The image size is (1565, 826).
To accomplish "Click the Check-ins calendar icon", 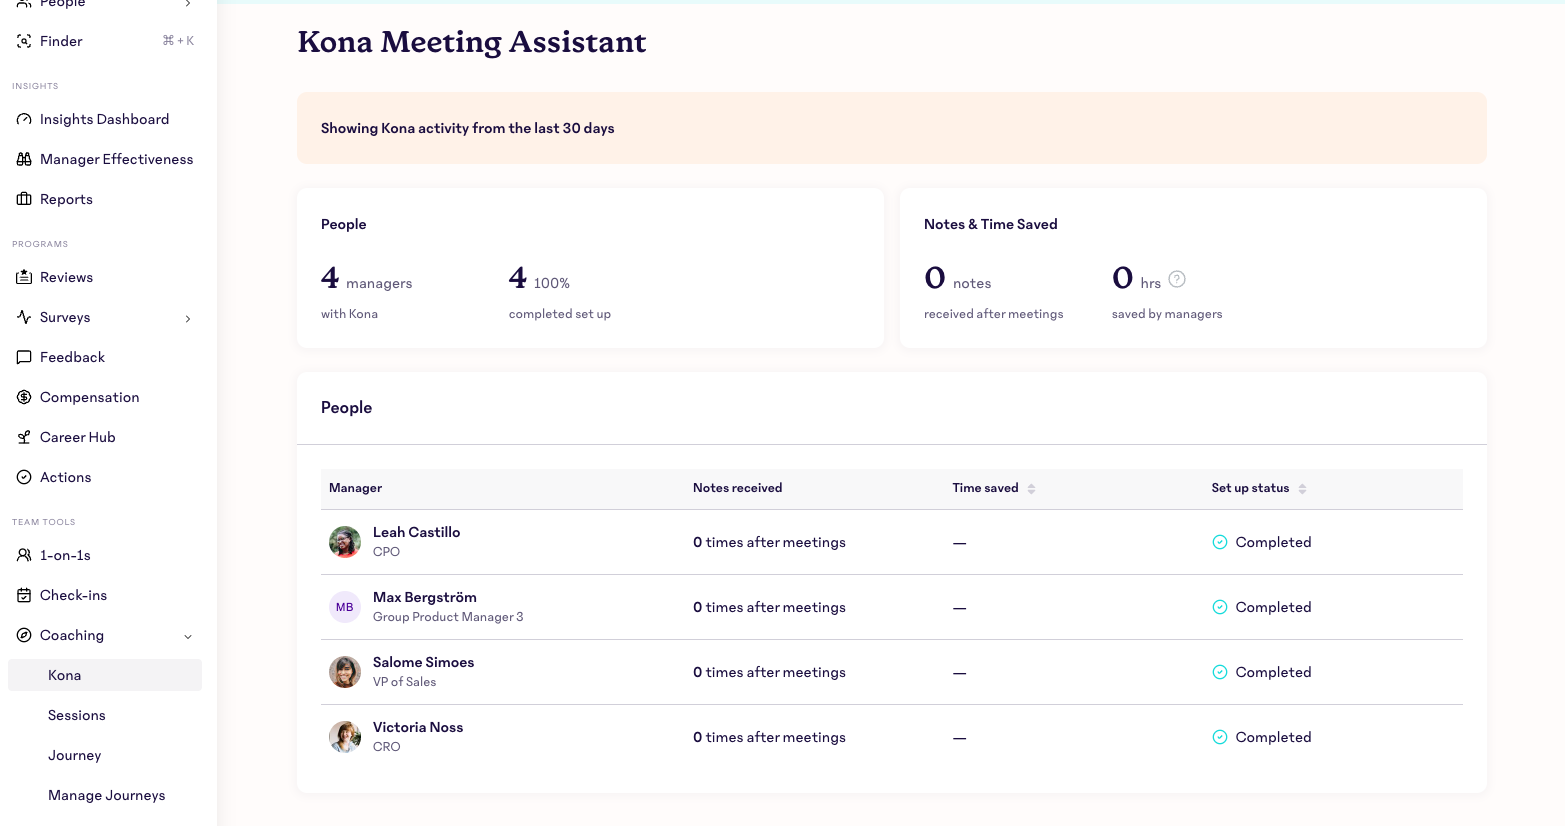I will click(24, 595).
